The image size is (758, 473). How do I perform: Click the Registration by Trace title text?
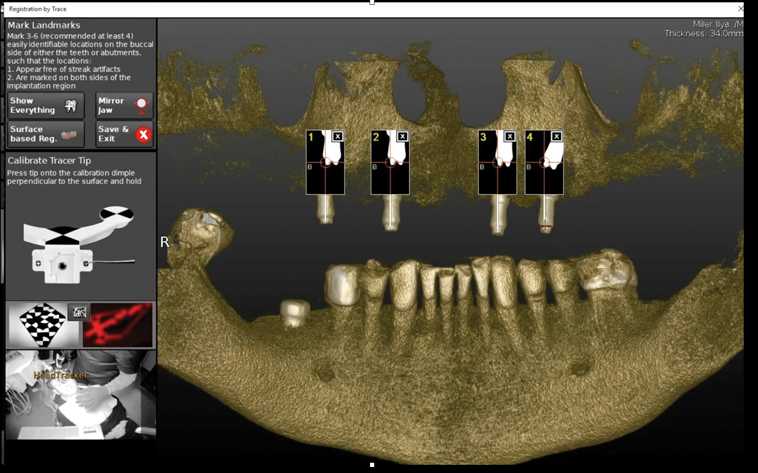pos(38,9)
